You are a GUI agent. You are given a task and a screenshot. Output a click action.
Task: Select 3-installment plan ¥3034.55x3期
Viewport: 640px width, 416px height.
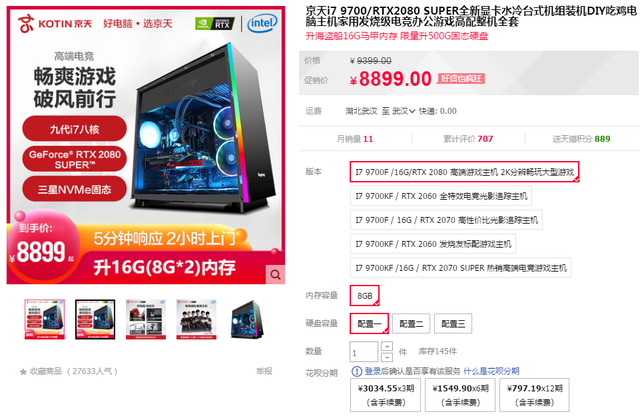(385, 395)
